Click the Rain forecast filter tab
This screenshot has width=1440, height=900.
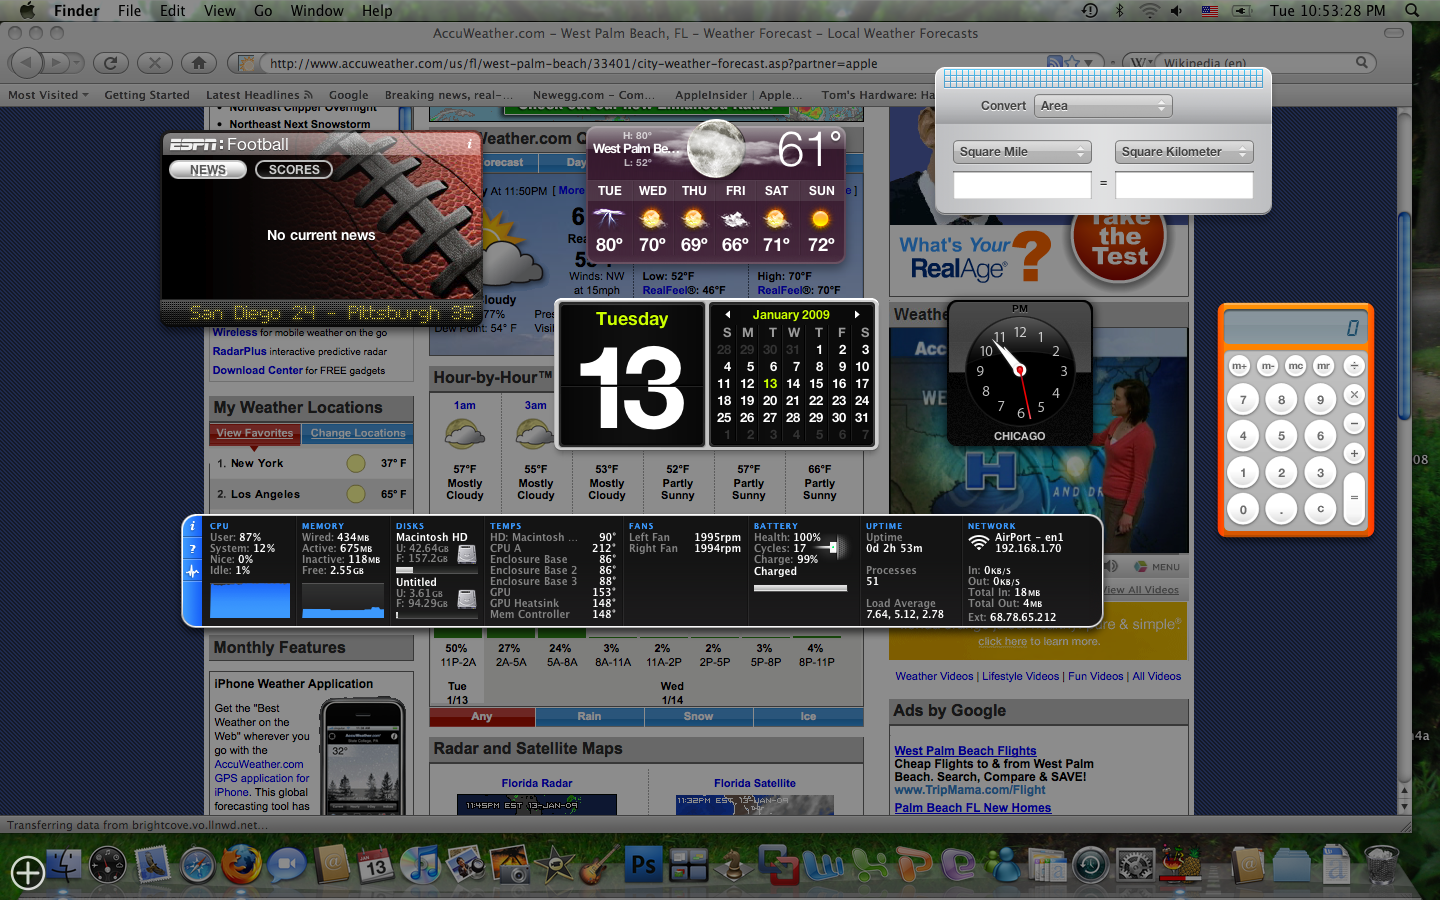pos(589,716)
